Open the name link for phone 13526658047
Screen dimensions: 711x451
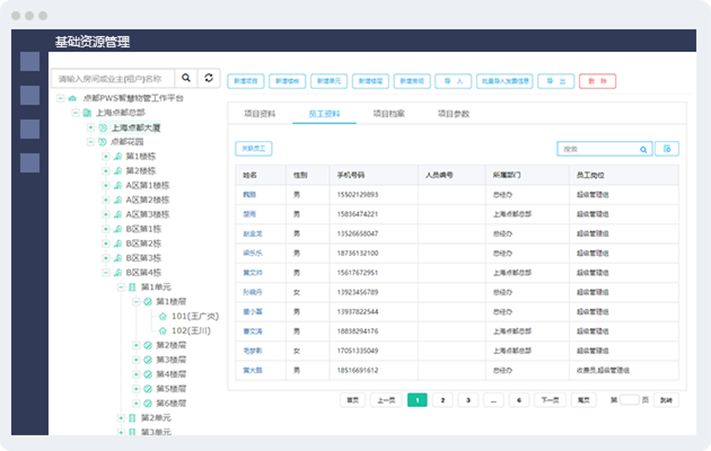pos(253,234)
